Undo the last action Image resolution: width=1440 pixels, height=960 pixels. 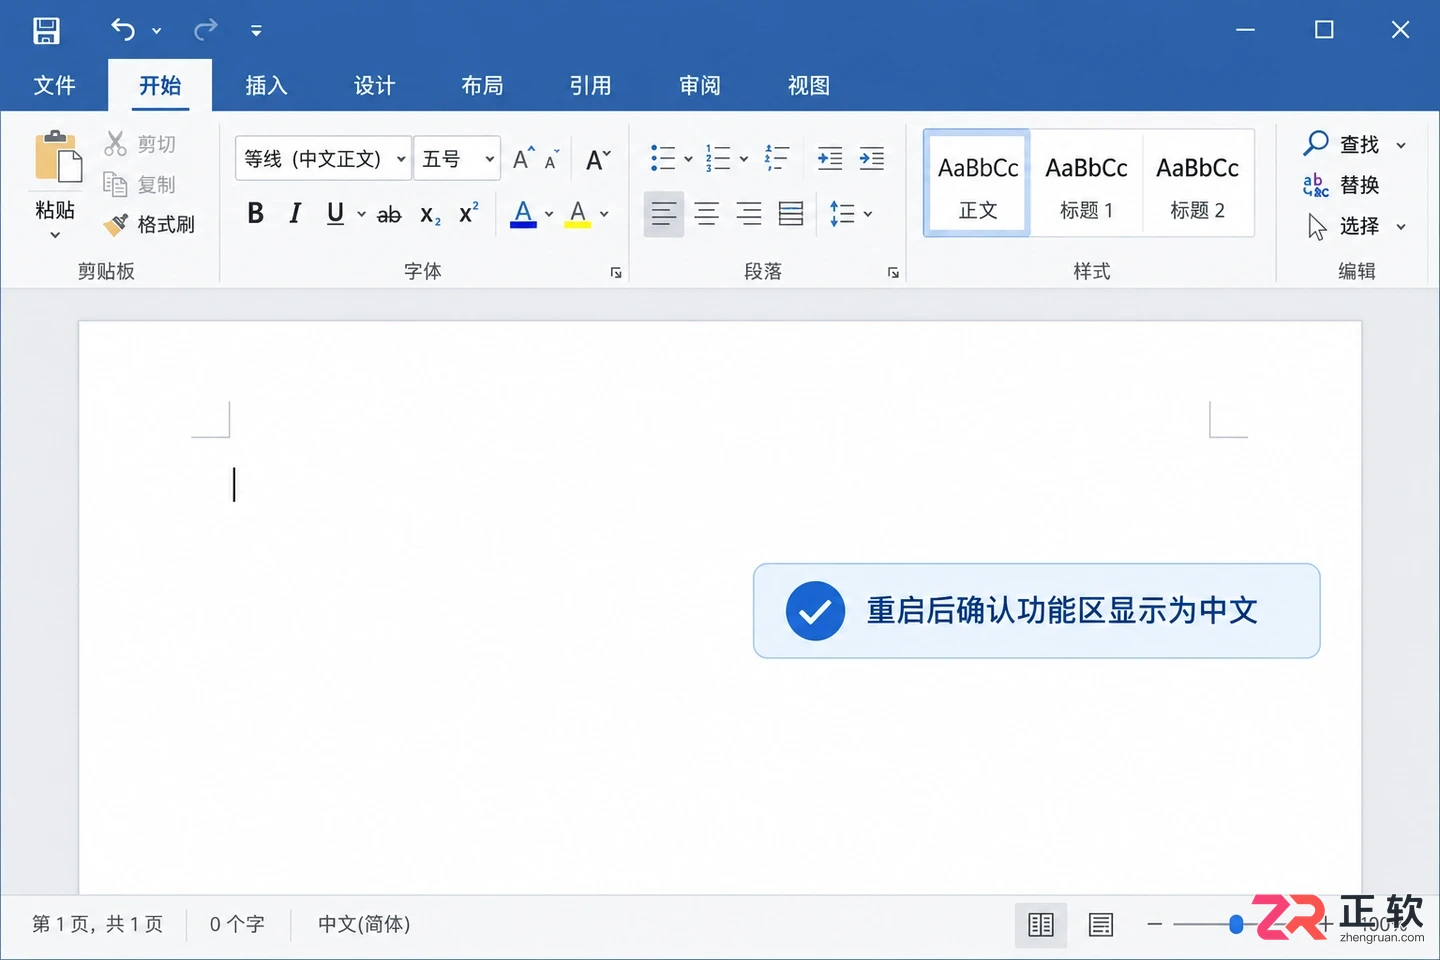click(x=123, y=30)
